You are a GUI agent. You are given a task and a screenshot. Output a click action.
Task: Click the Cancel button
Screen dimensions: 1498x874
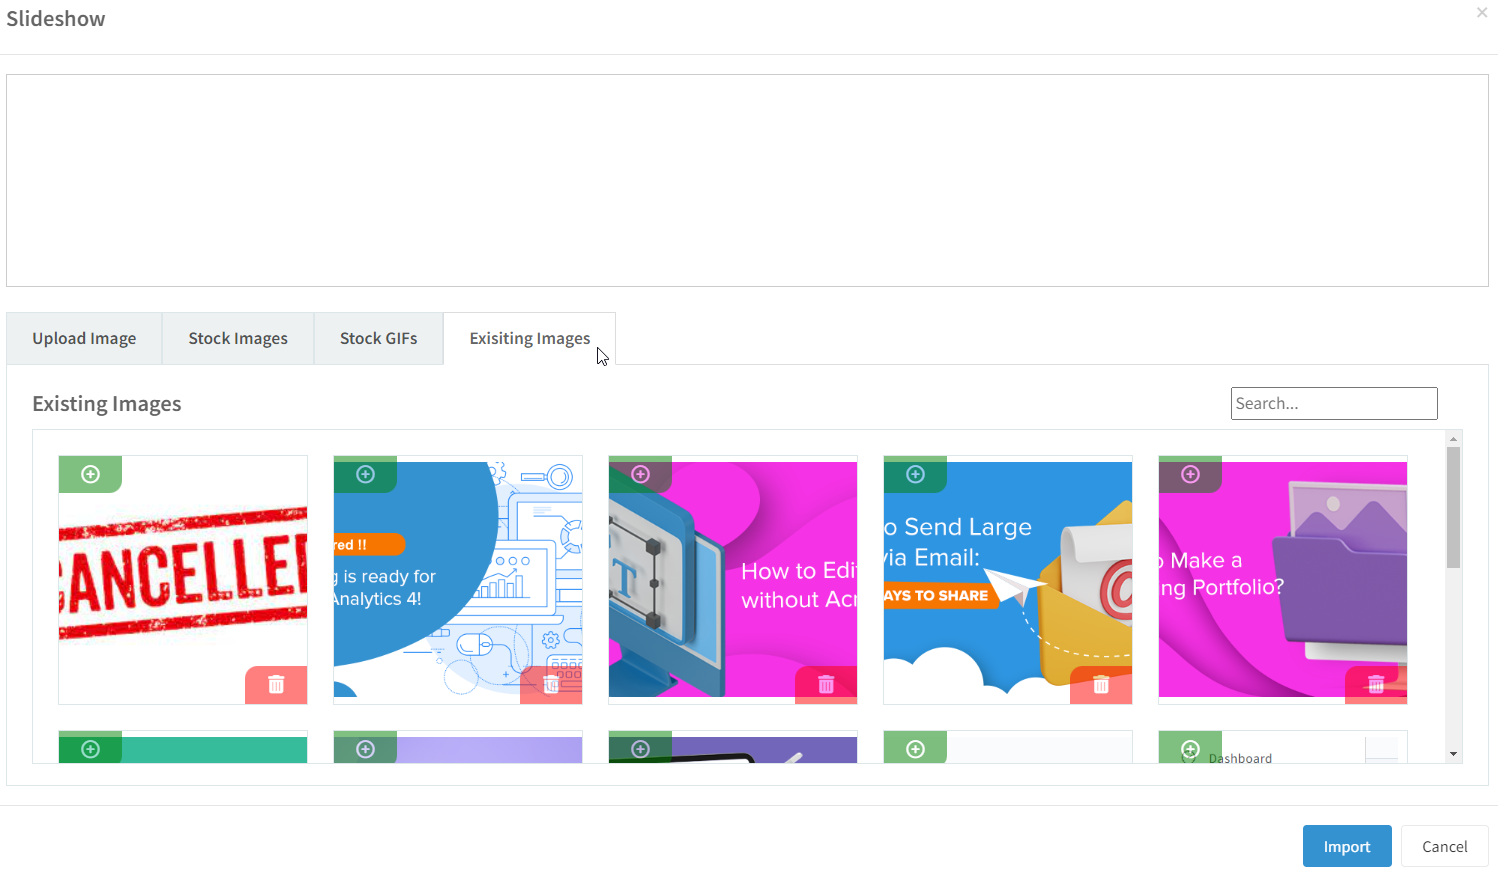(1445, 846)
